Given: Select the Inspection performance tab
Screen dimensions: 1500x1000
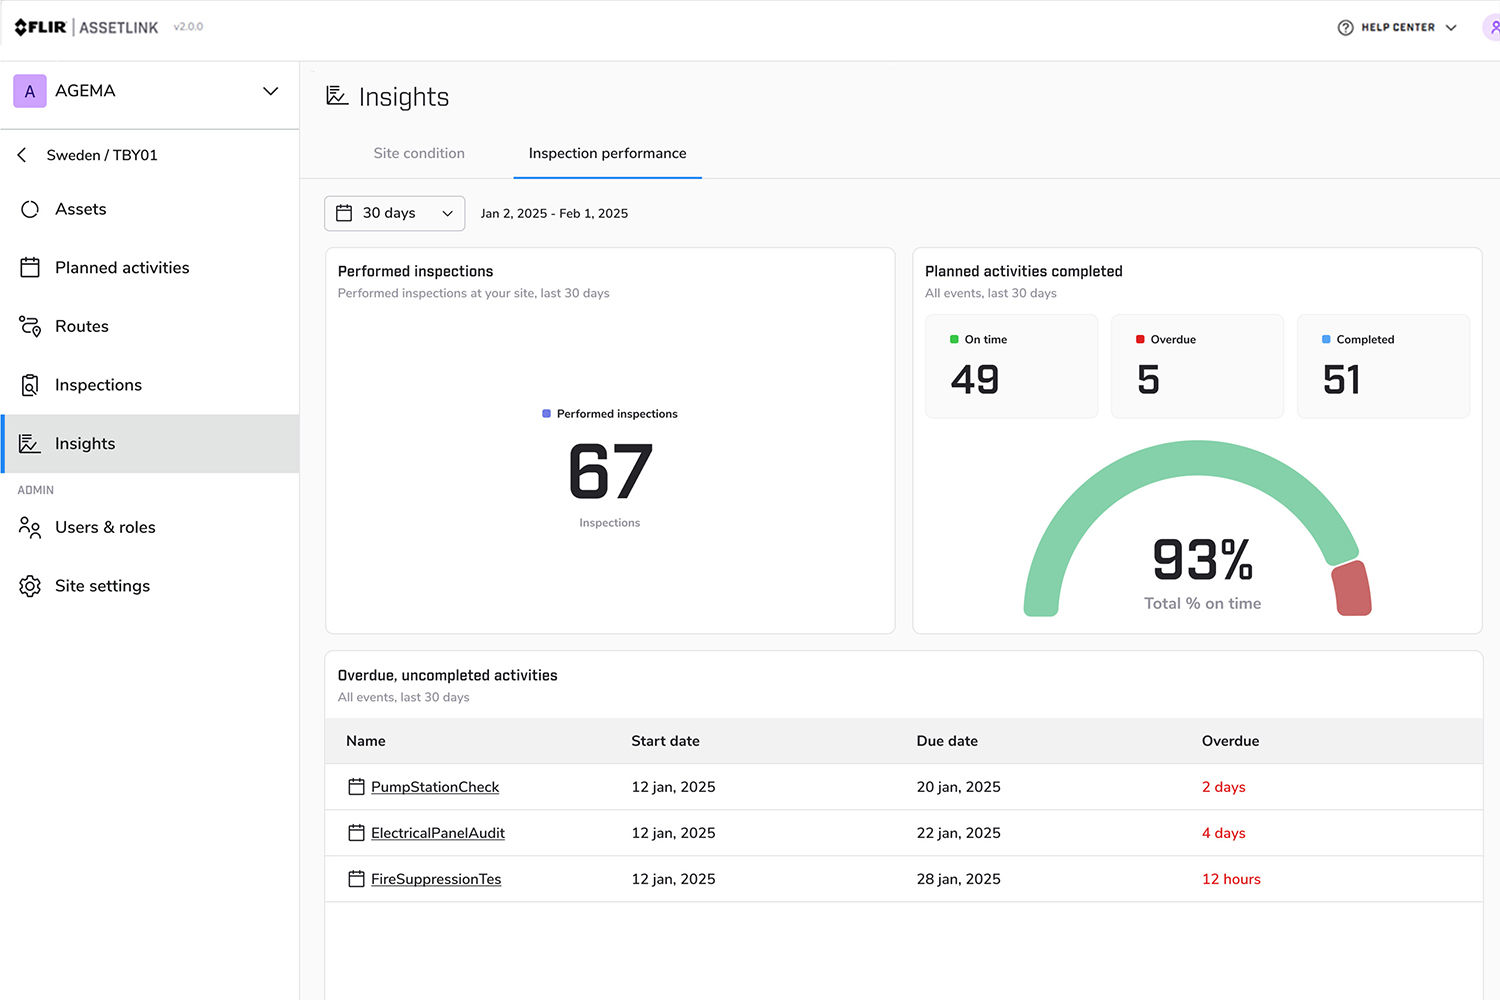Looking at the screenshot, I should coord(607,153).
